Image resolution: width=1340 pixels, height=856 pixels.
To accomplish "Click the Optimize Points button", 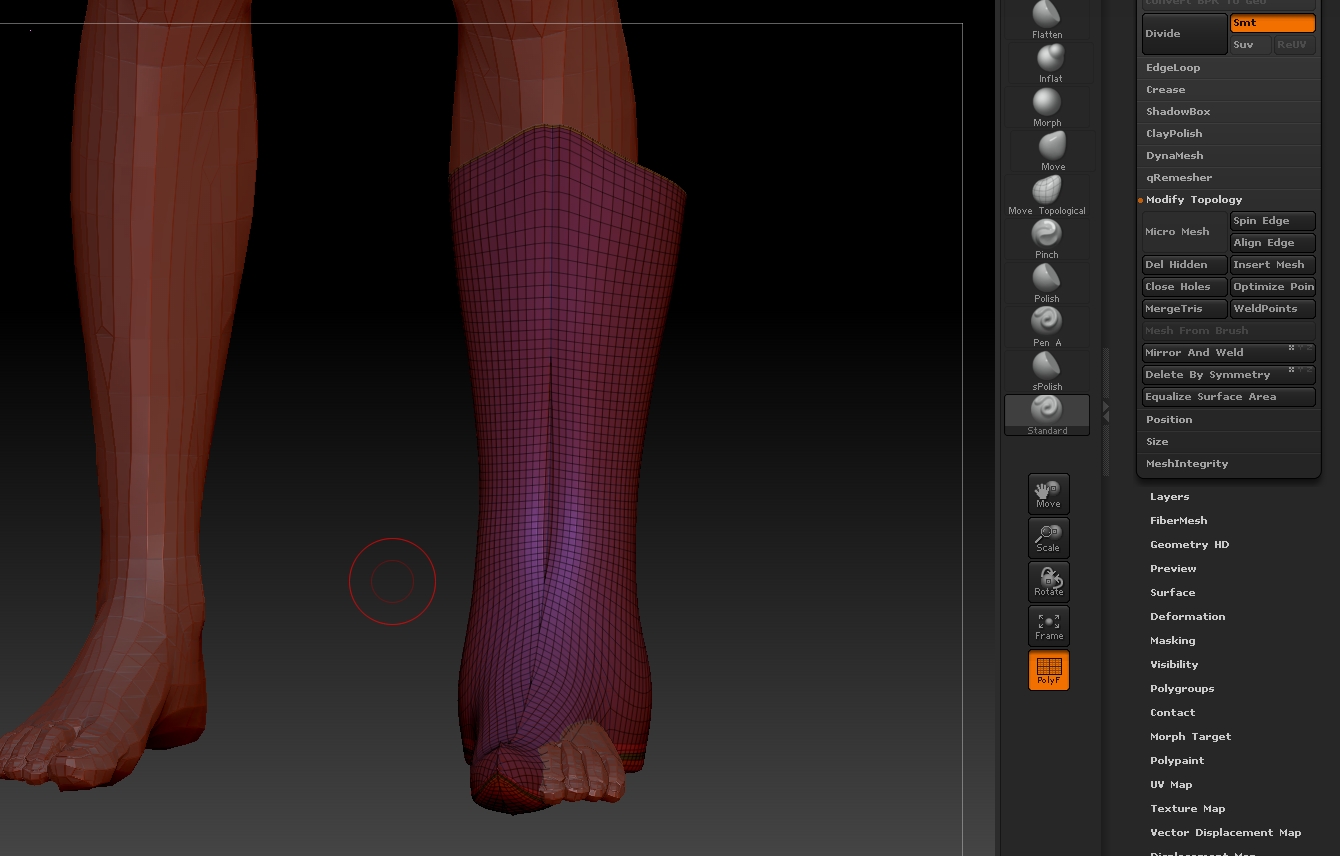I will click(1272, 287).
